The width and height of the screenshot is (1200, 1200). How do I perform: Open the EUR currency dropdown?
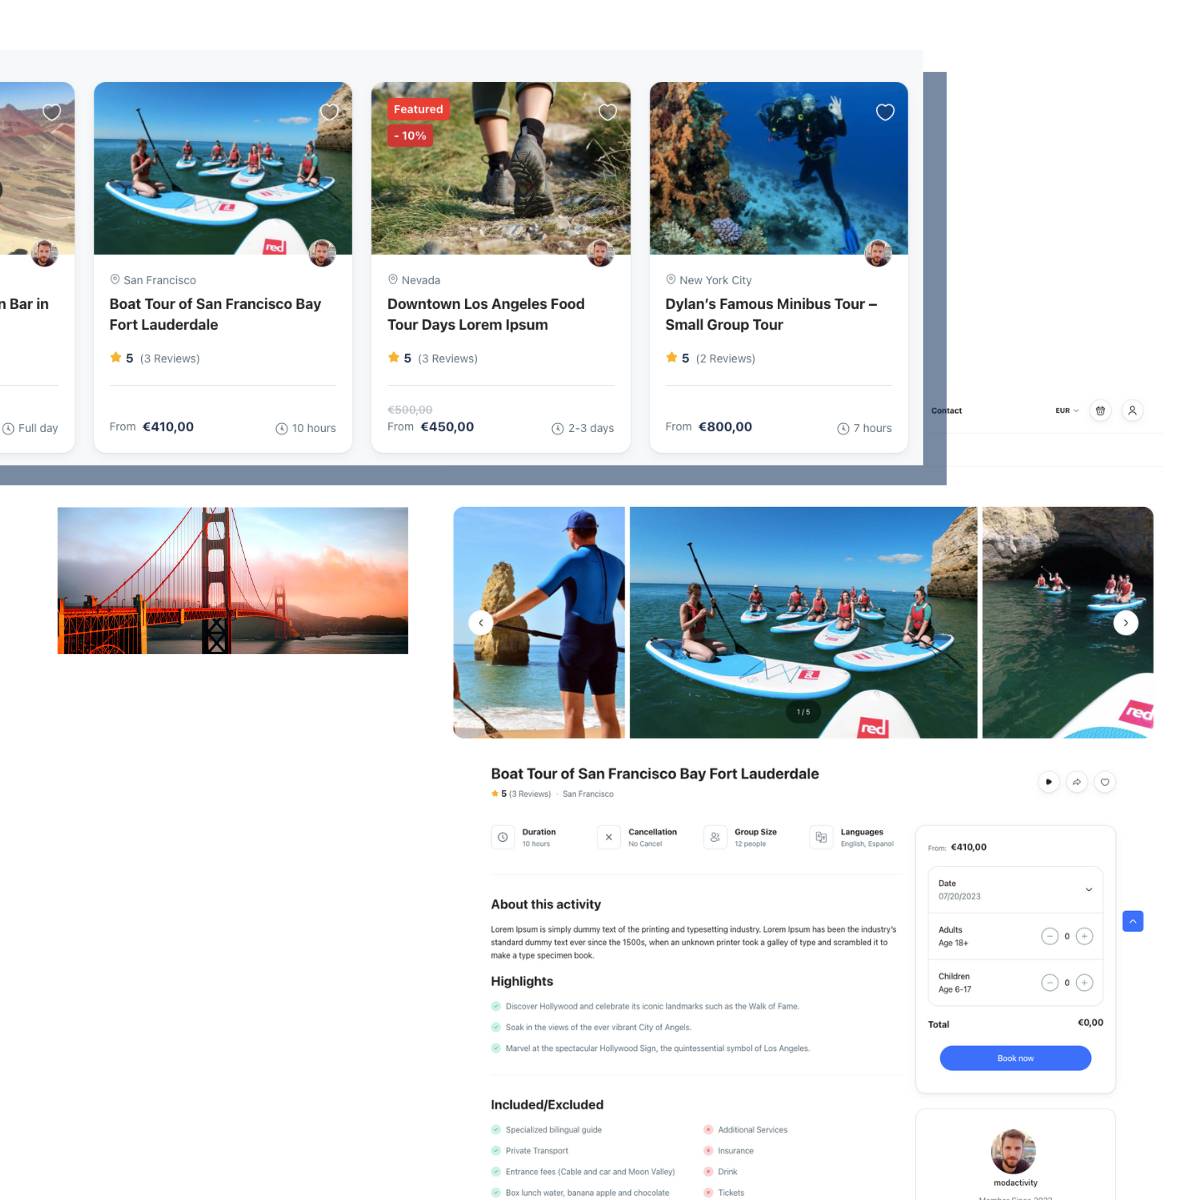[1066, 411]
